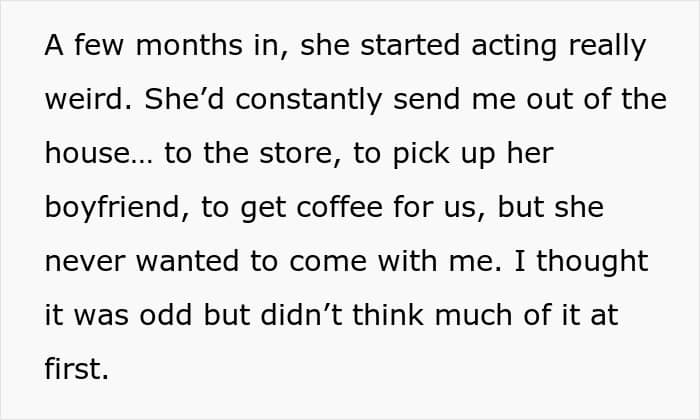The image size is (700, 420).
Task: Select the word "think"
Action: click(388, 315)
